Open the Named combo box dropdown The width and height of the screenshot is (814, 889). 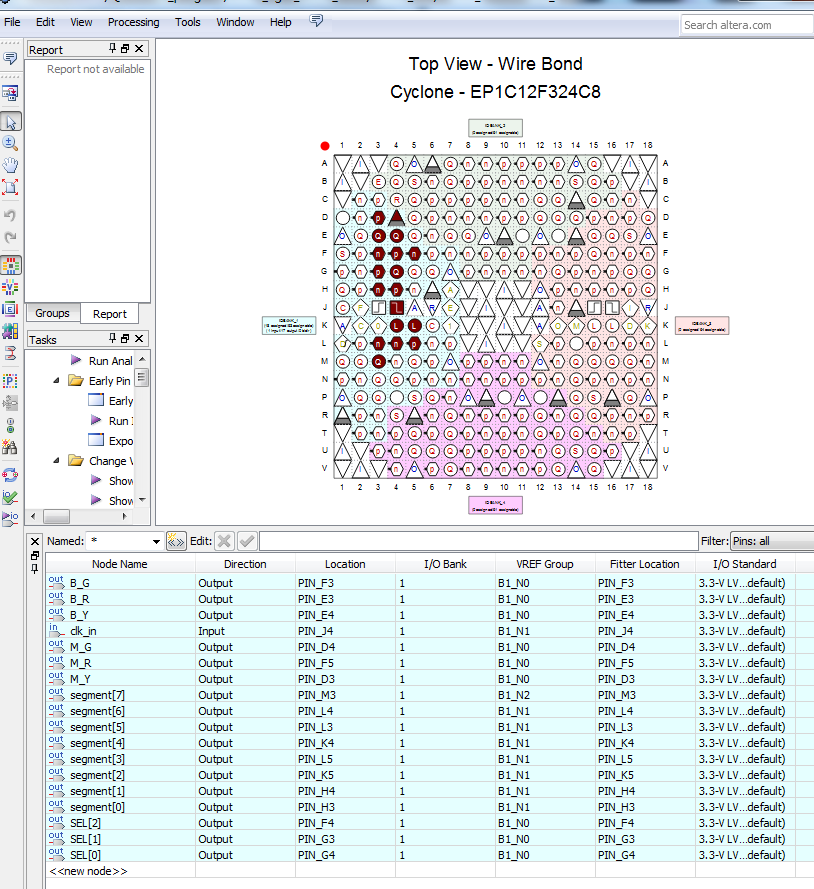click(x=156, y=541)
